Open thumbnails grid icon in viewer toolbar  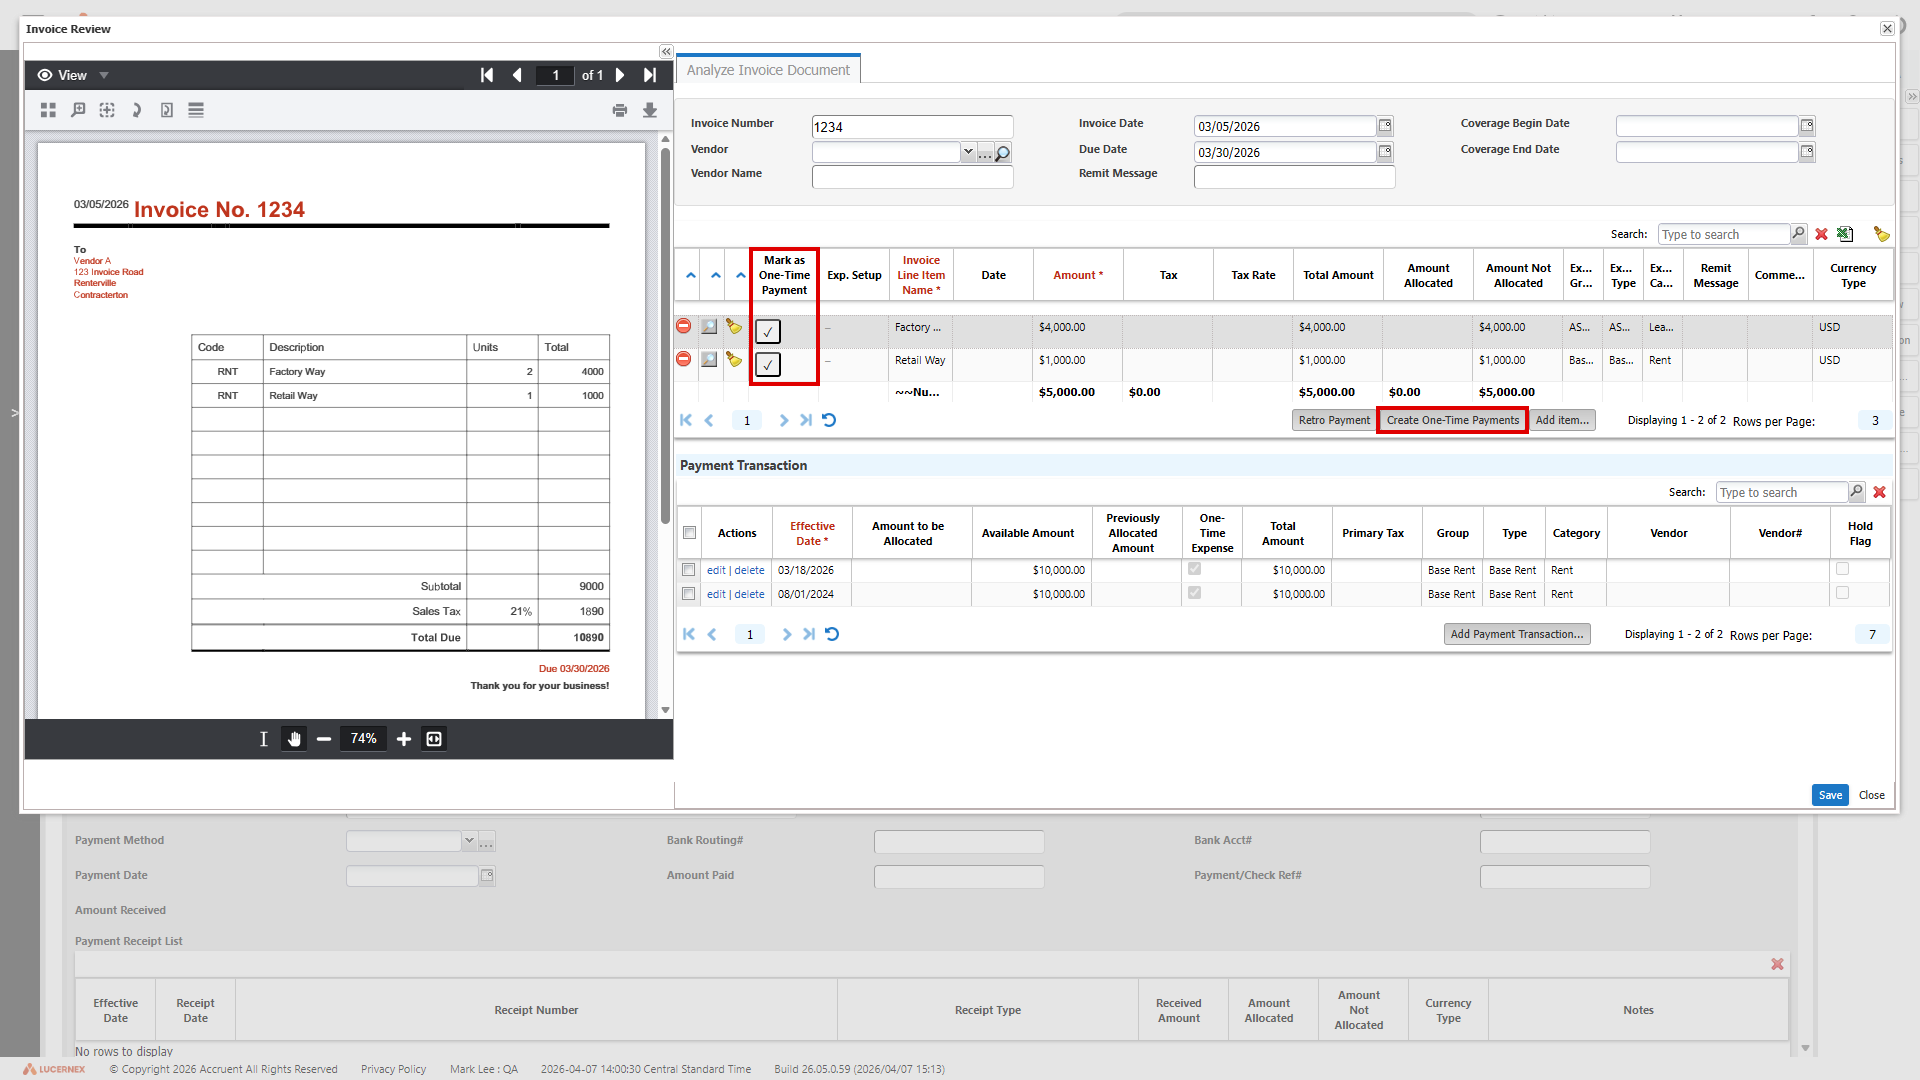[x=48, y=110]
